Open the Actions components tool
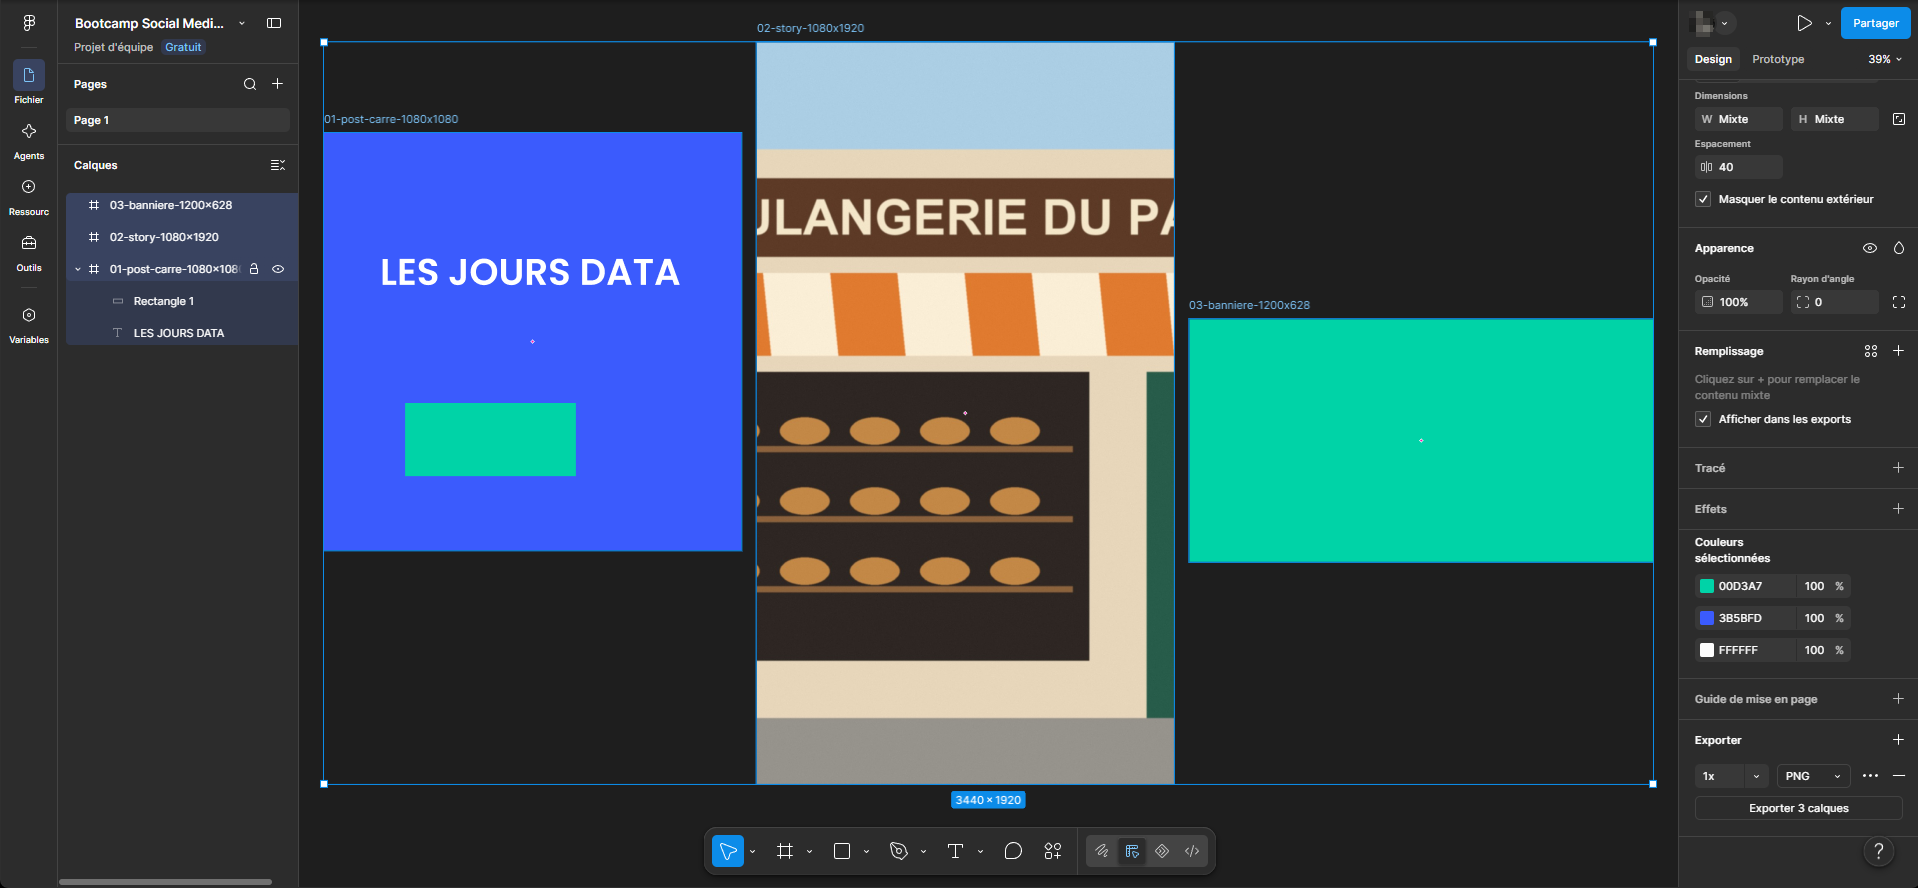 1053,851
